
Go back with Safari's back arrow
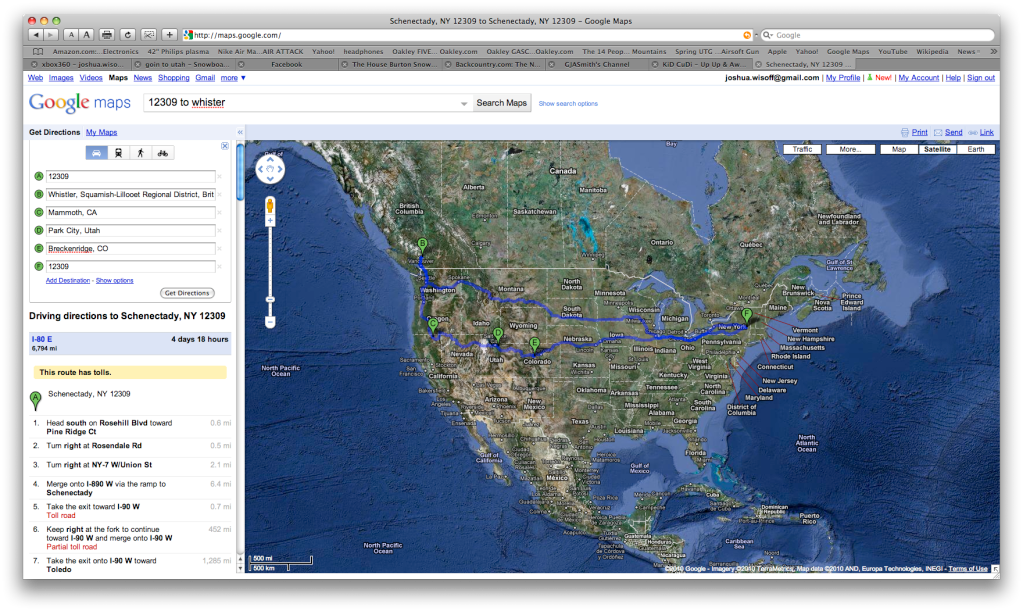[35, 35]
